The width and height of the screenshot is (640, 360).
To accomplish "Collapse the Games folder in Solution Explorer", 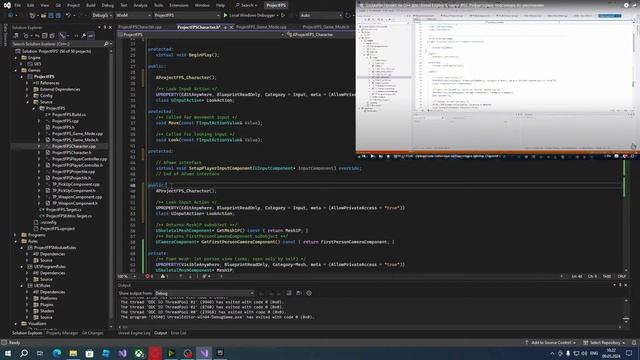I will [x=16, y=70].
